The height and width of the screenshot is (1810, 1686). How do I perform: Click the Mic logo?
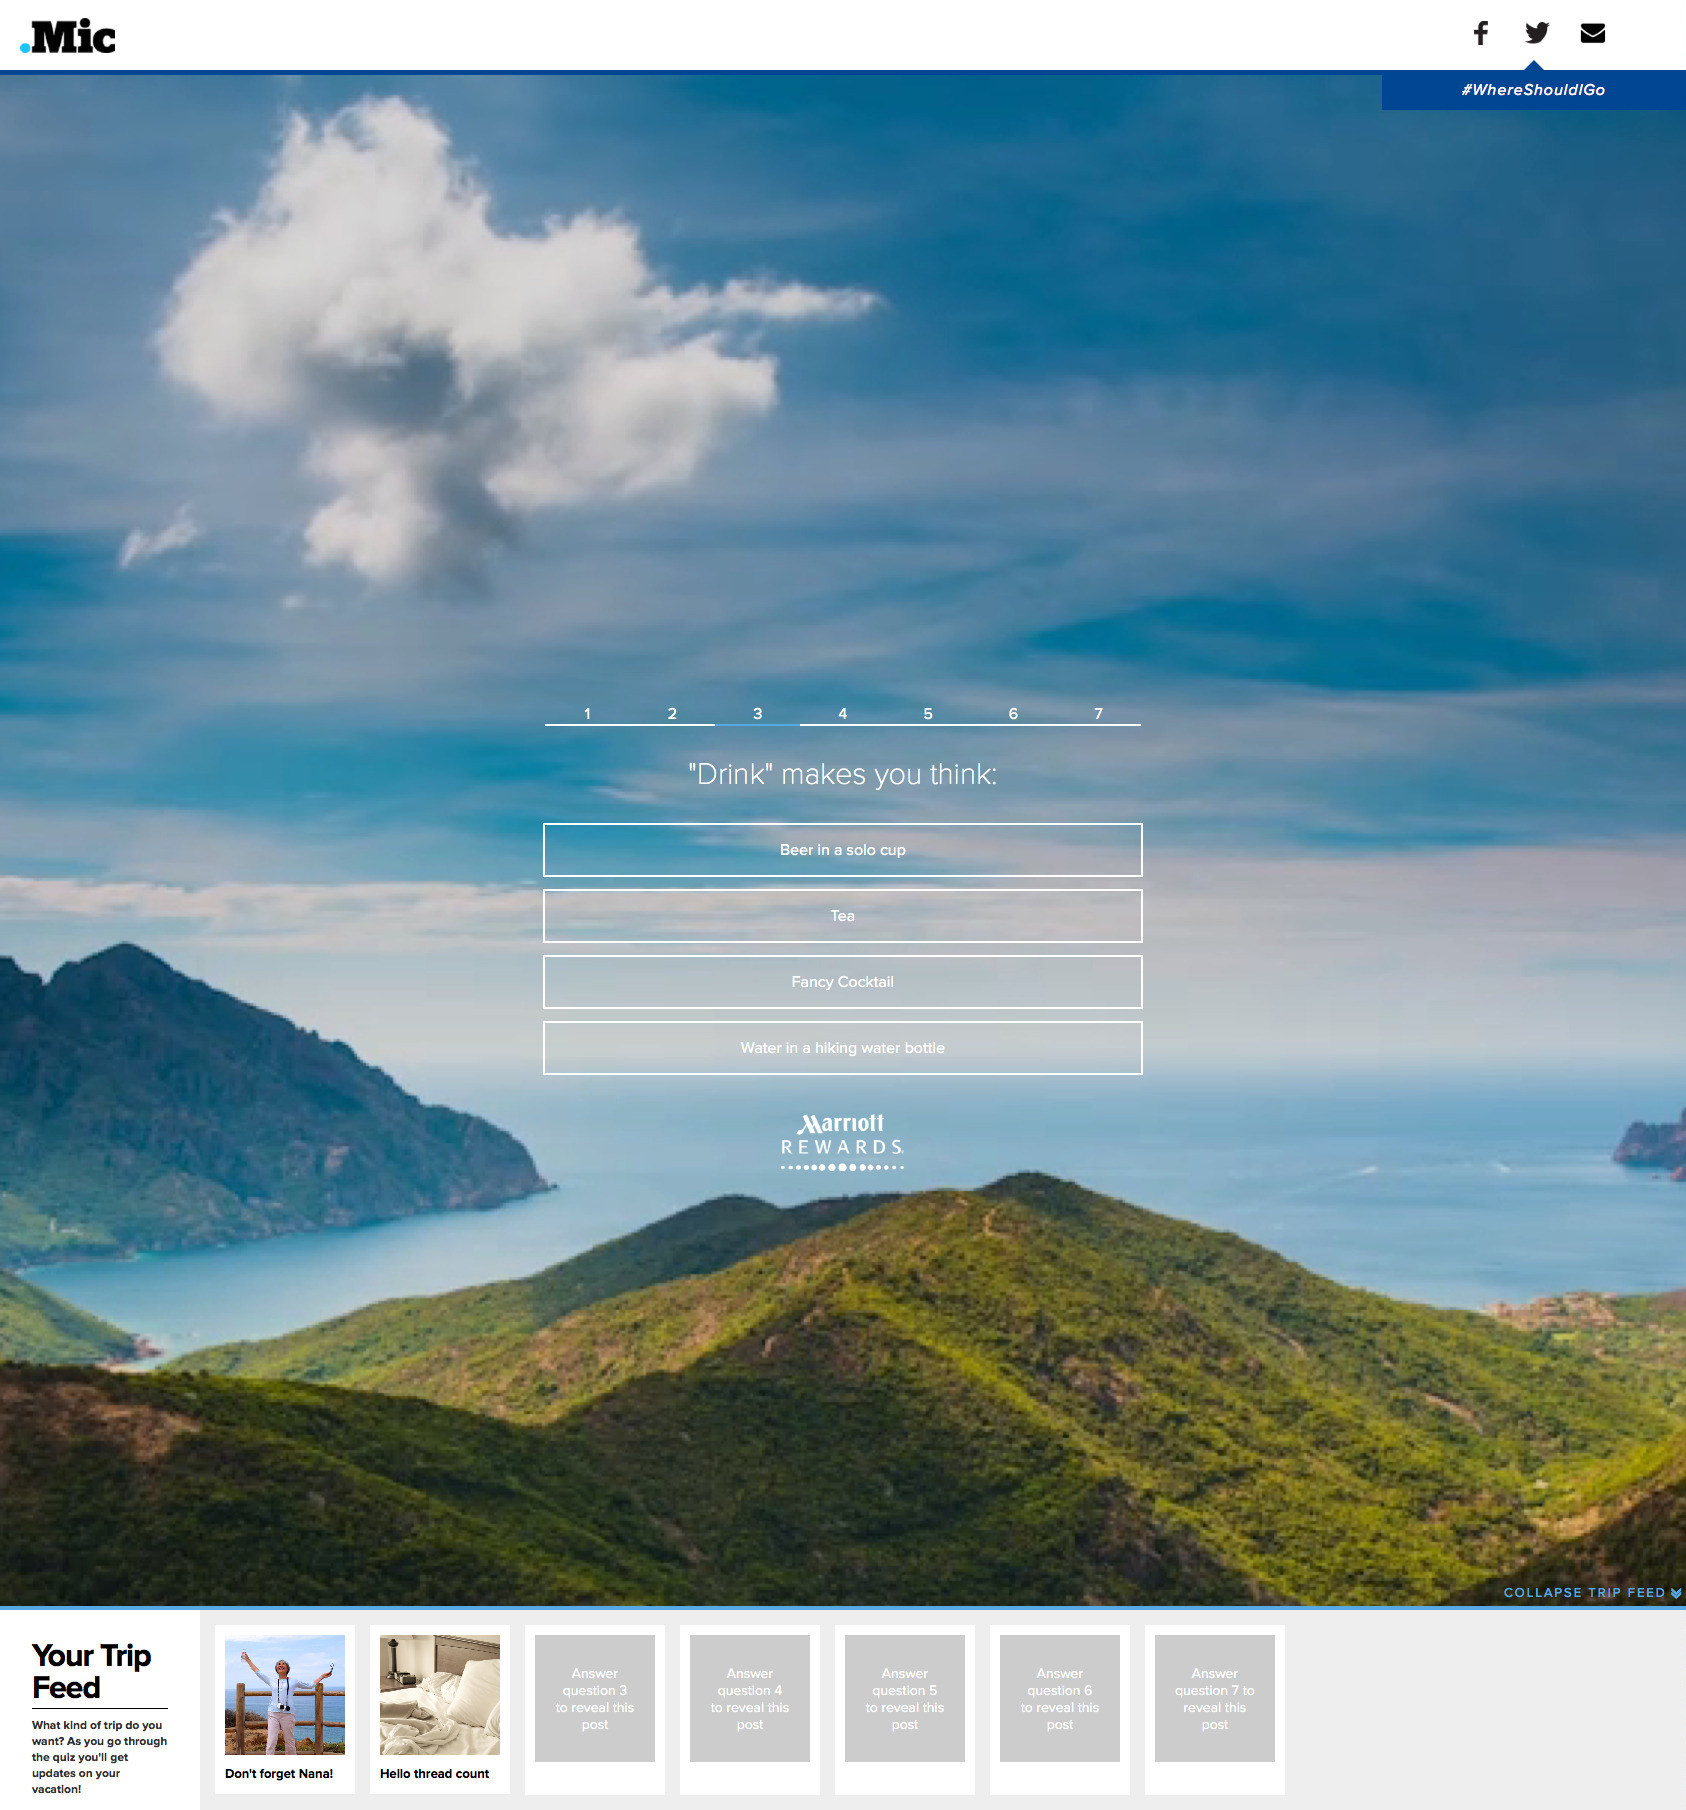(x=68, y=37)
